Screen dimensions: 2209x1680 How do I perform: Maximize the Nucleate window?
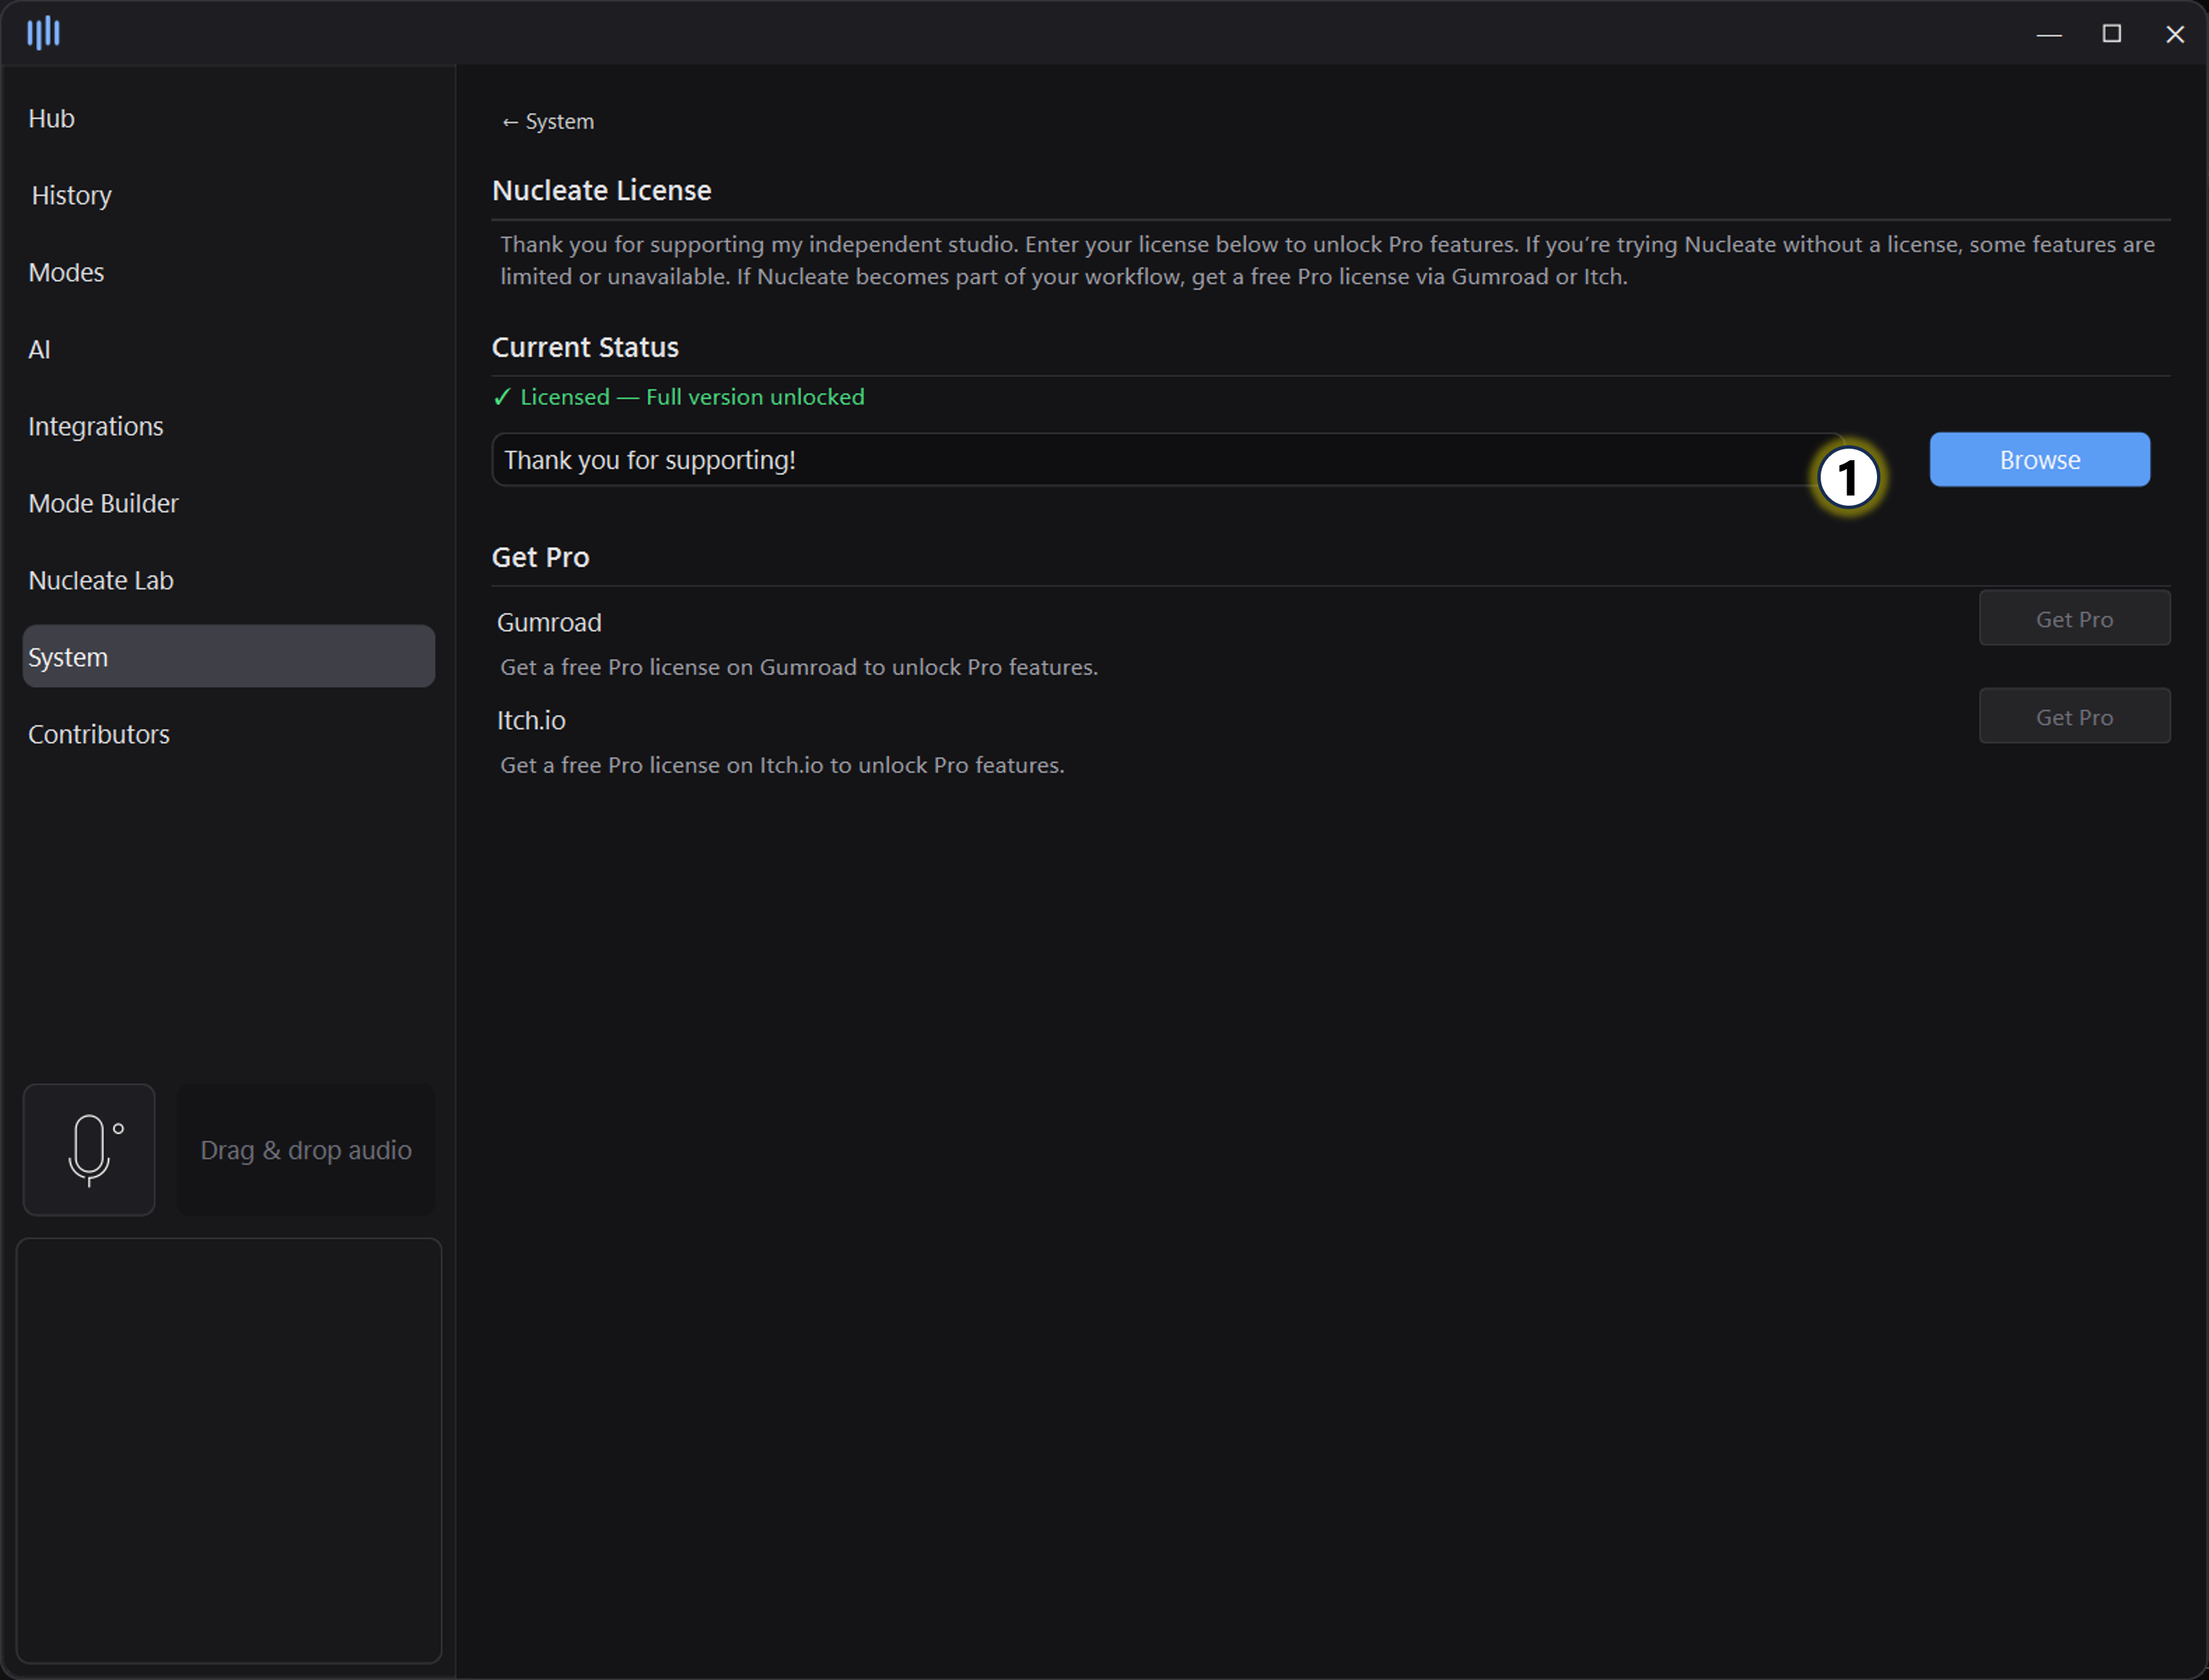tap(2112, 34)
